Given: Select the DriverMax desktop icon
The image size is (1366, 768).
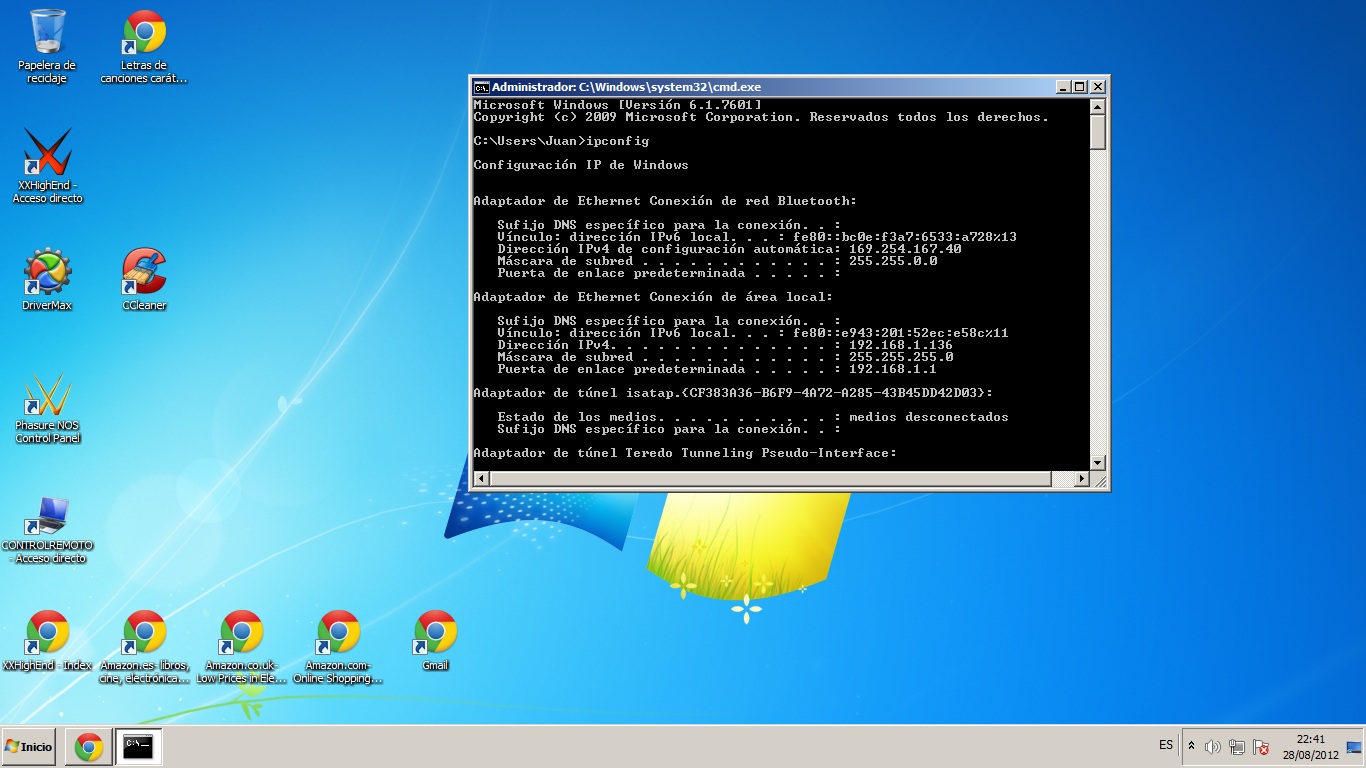Looking at the screenshot, I should pos(47,279).
